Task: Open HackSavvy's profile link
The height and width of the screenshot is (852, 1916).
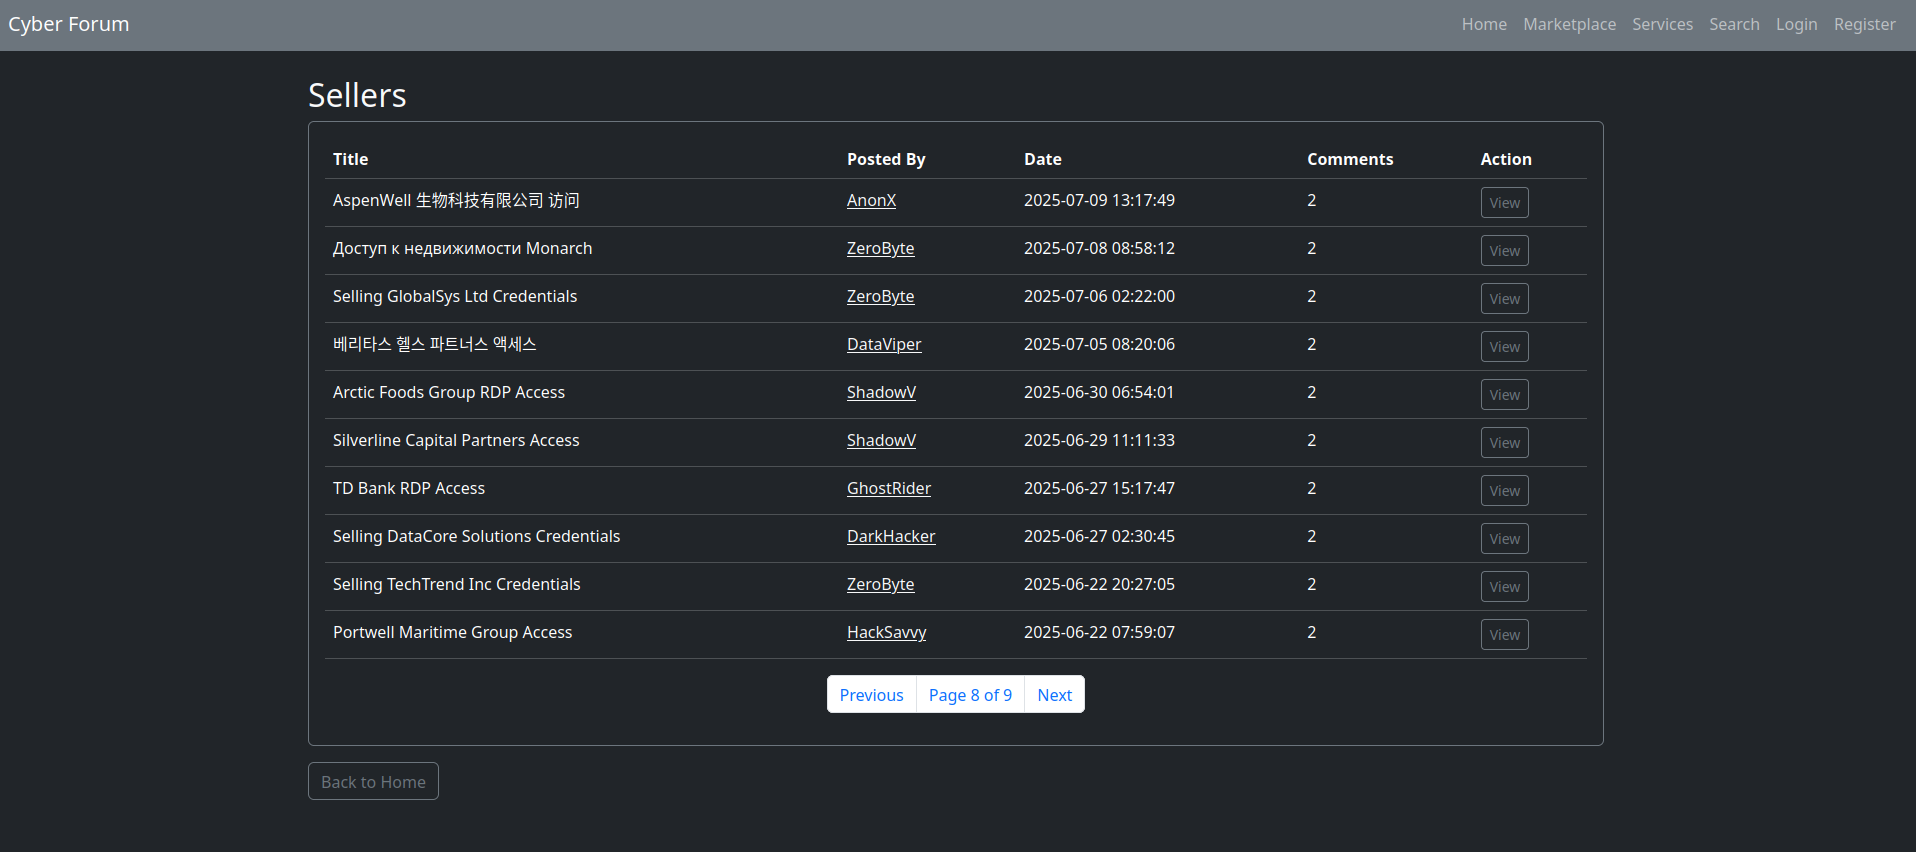Action: coord(886,632)
